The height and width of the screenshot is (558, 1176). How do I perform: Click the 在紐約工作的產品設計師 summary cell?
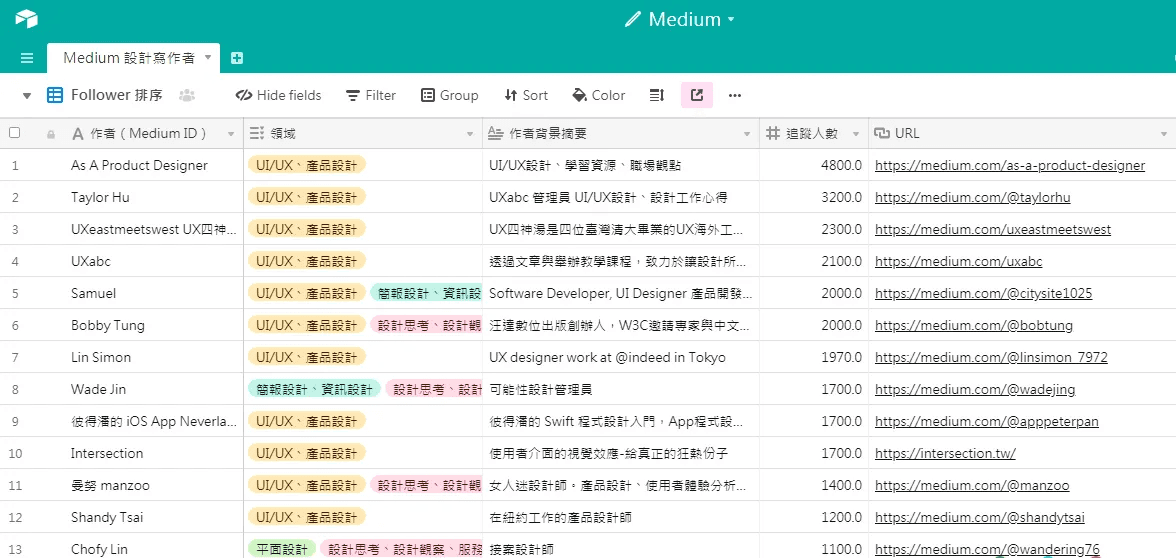tap(620, 517)
